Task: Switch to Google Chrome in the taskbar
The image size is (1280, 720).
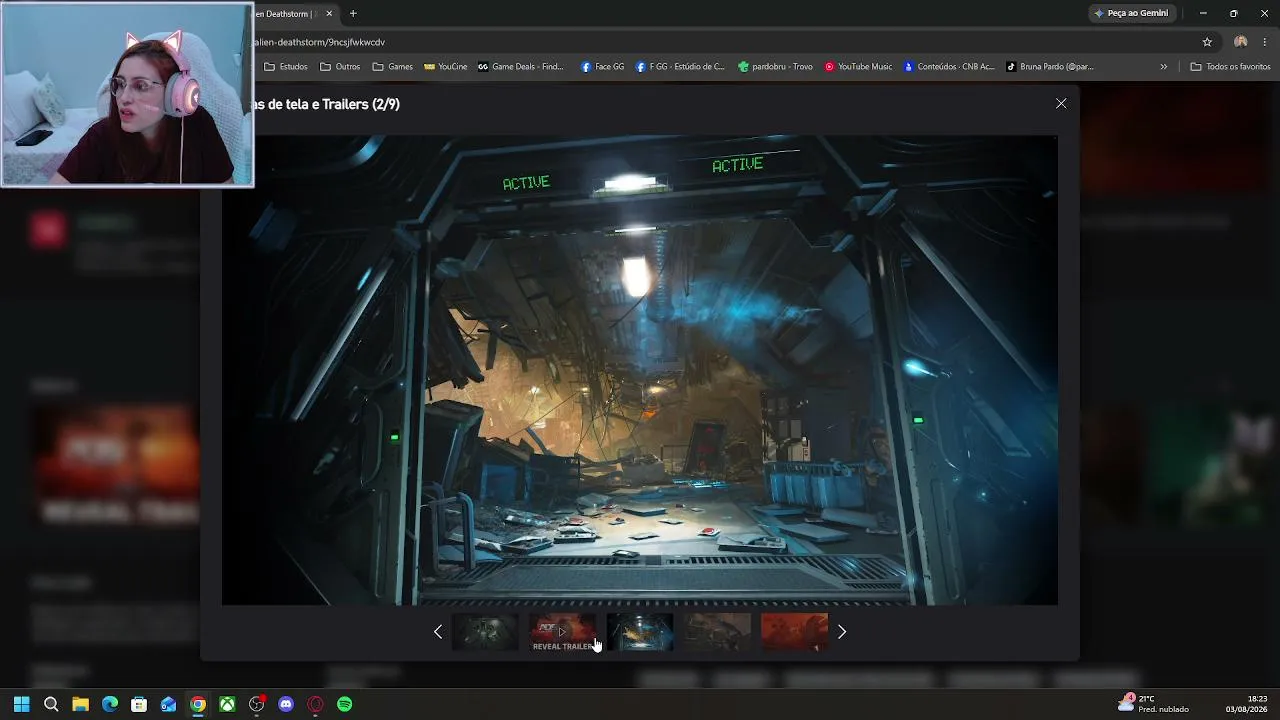Action: [198, 704]
